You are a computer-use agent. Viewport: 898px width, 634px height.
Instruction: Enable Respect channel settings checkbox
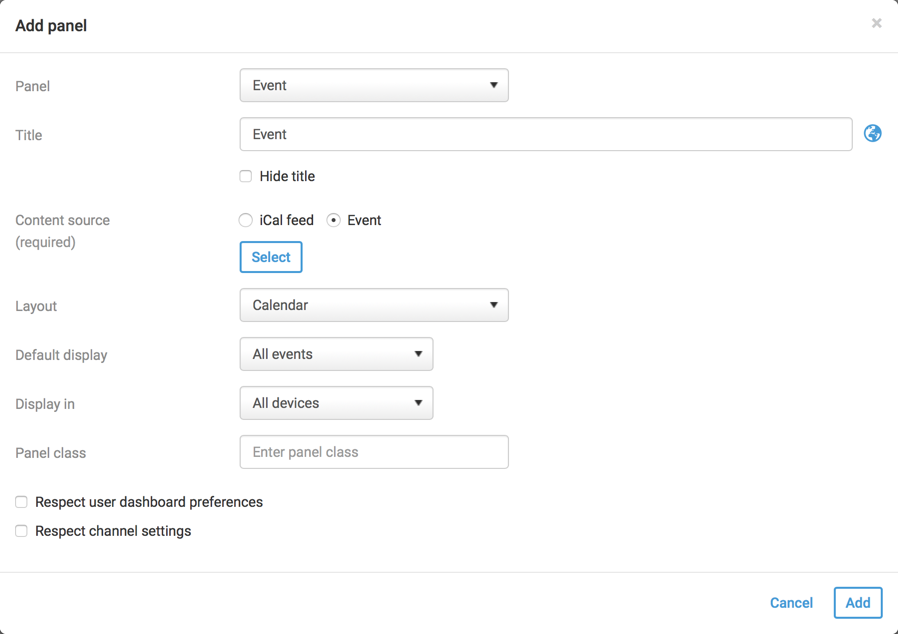(x=21, y=531)
